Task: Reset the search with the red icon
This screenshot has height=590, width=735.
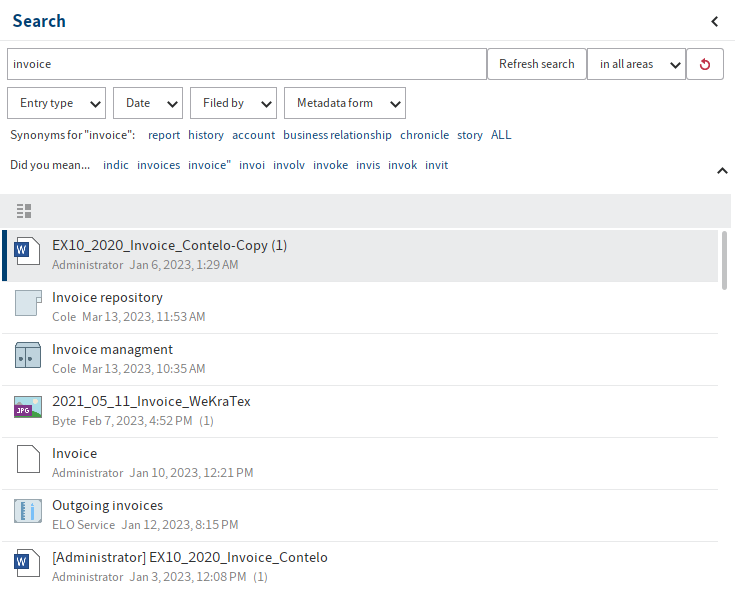Action: point(705,64)
